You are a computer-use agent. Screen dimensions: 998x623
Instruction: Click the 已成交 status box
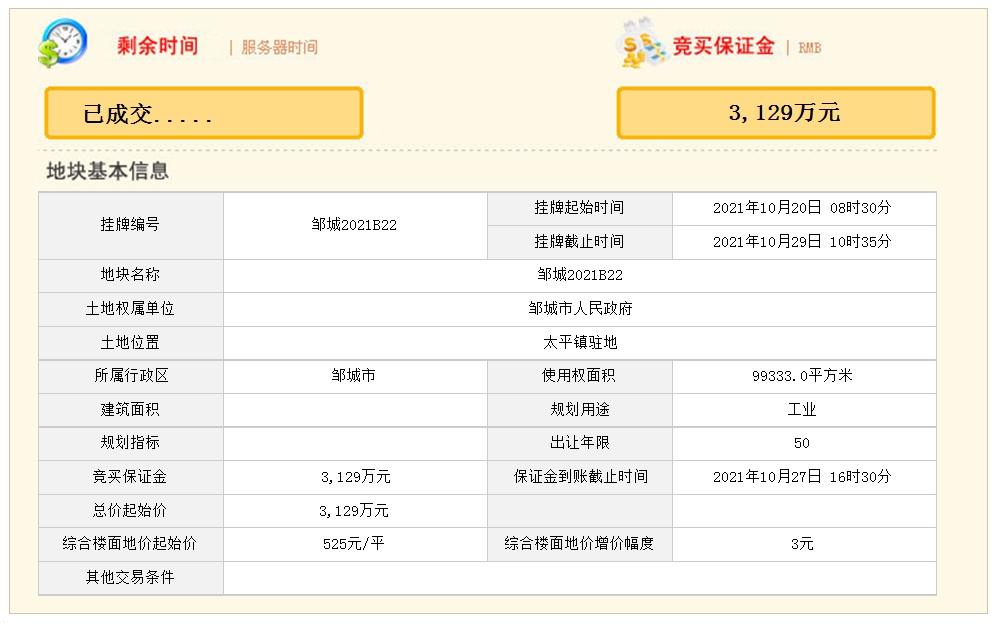coord(204,113)
